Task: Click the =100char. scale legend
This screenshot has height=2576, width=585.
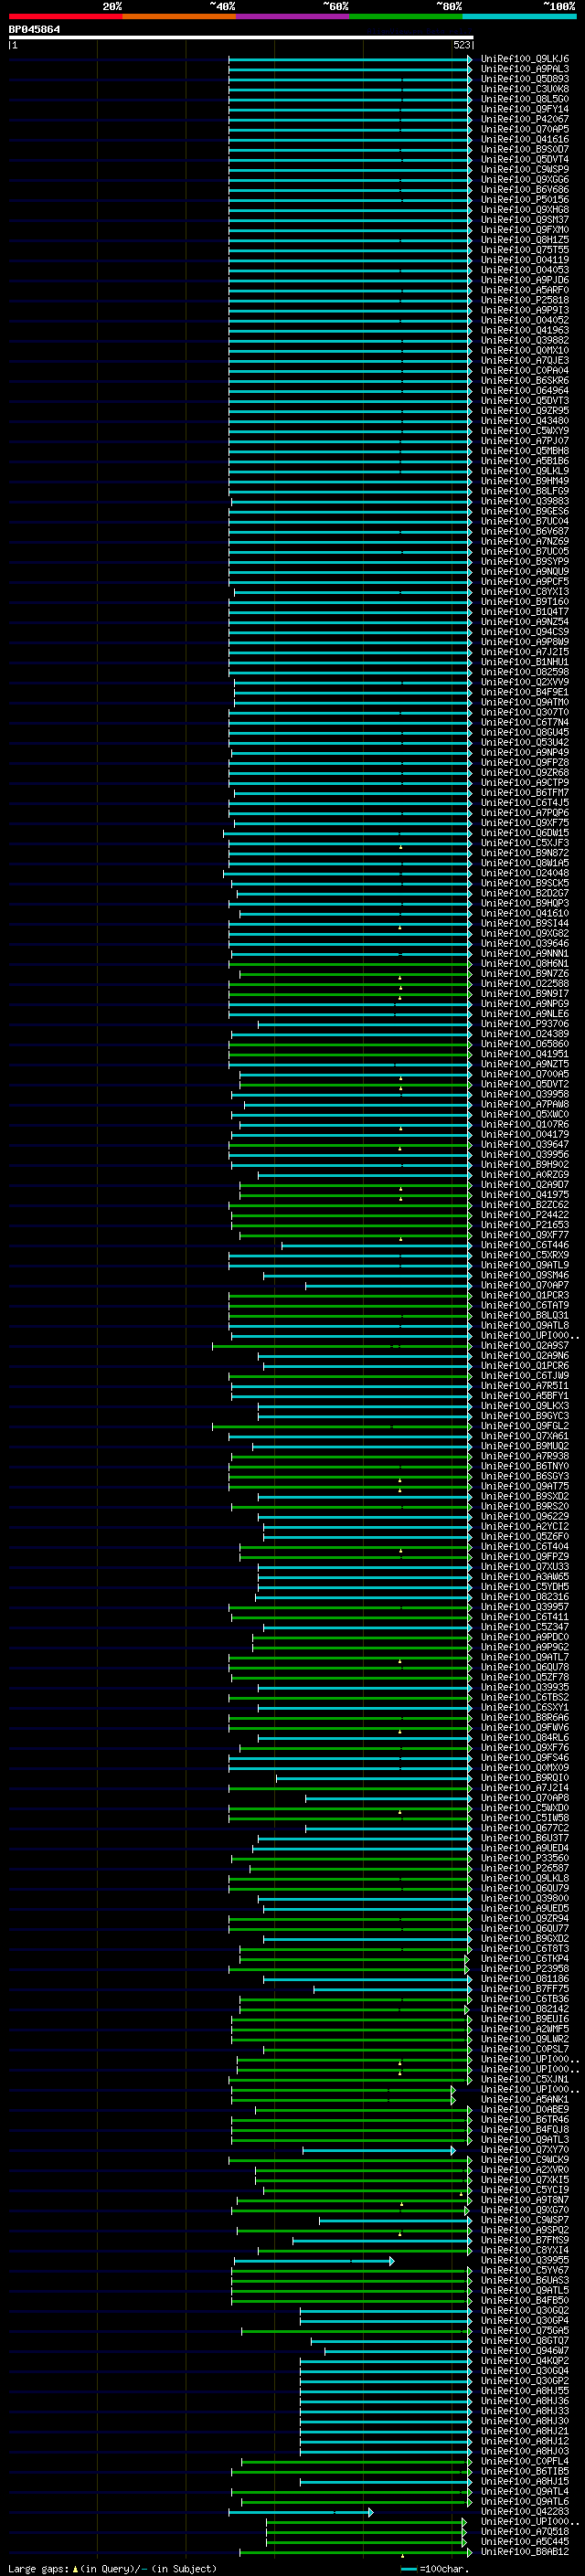Action: tap(435, 2569)
